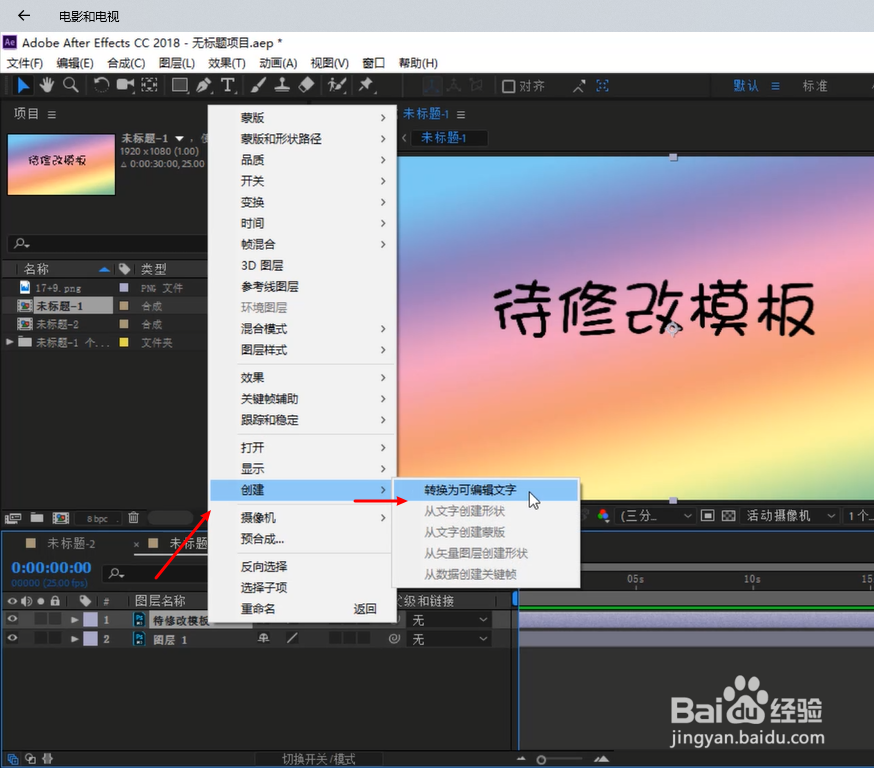Switch to 未标题-2 timeline tab
Screen dimensions: 874x768
71,543
